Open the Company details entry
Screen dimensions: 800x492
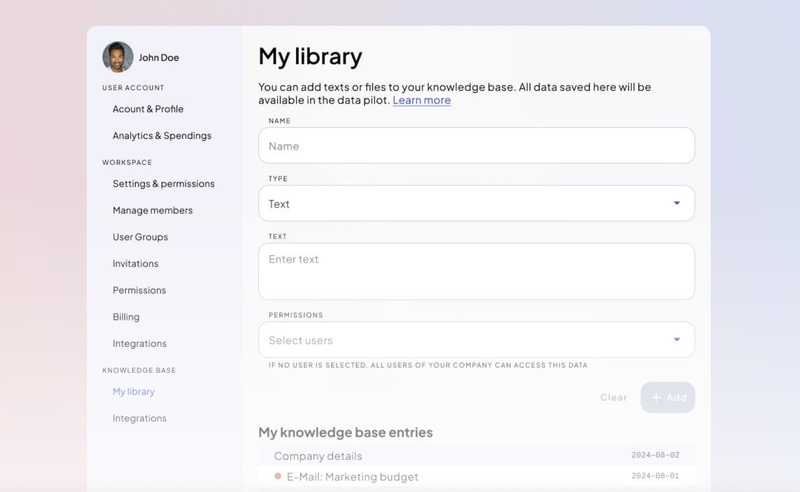pos(317,456)
